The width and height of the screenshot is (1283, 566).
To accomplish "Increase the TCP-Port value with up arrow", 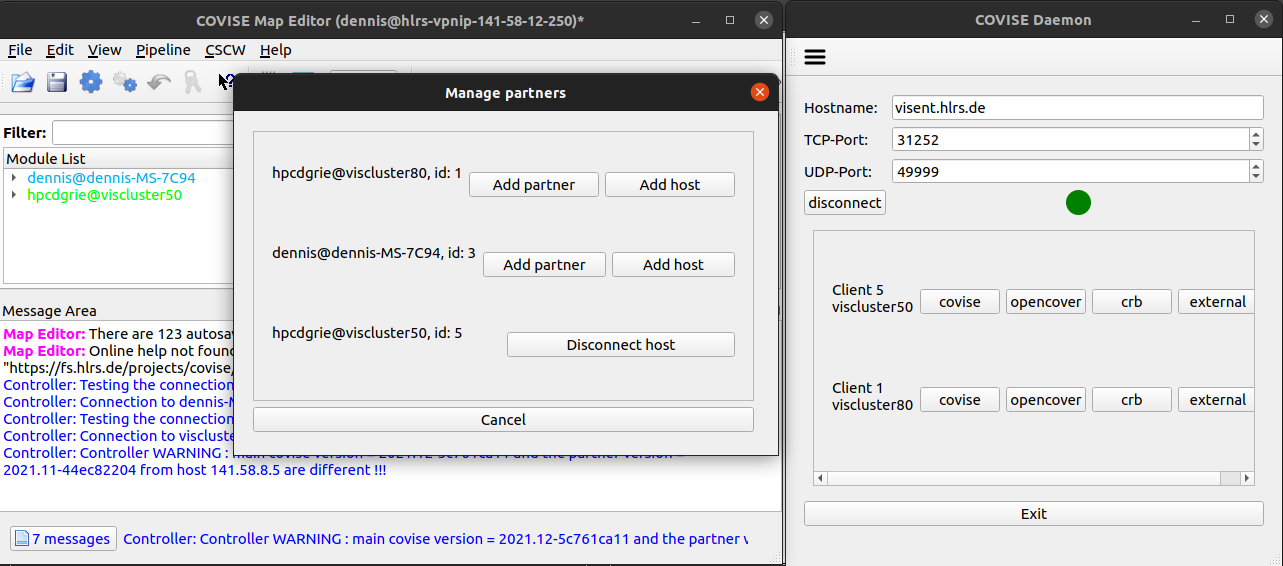I will 1257,133.
